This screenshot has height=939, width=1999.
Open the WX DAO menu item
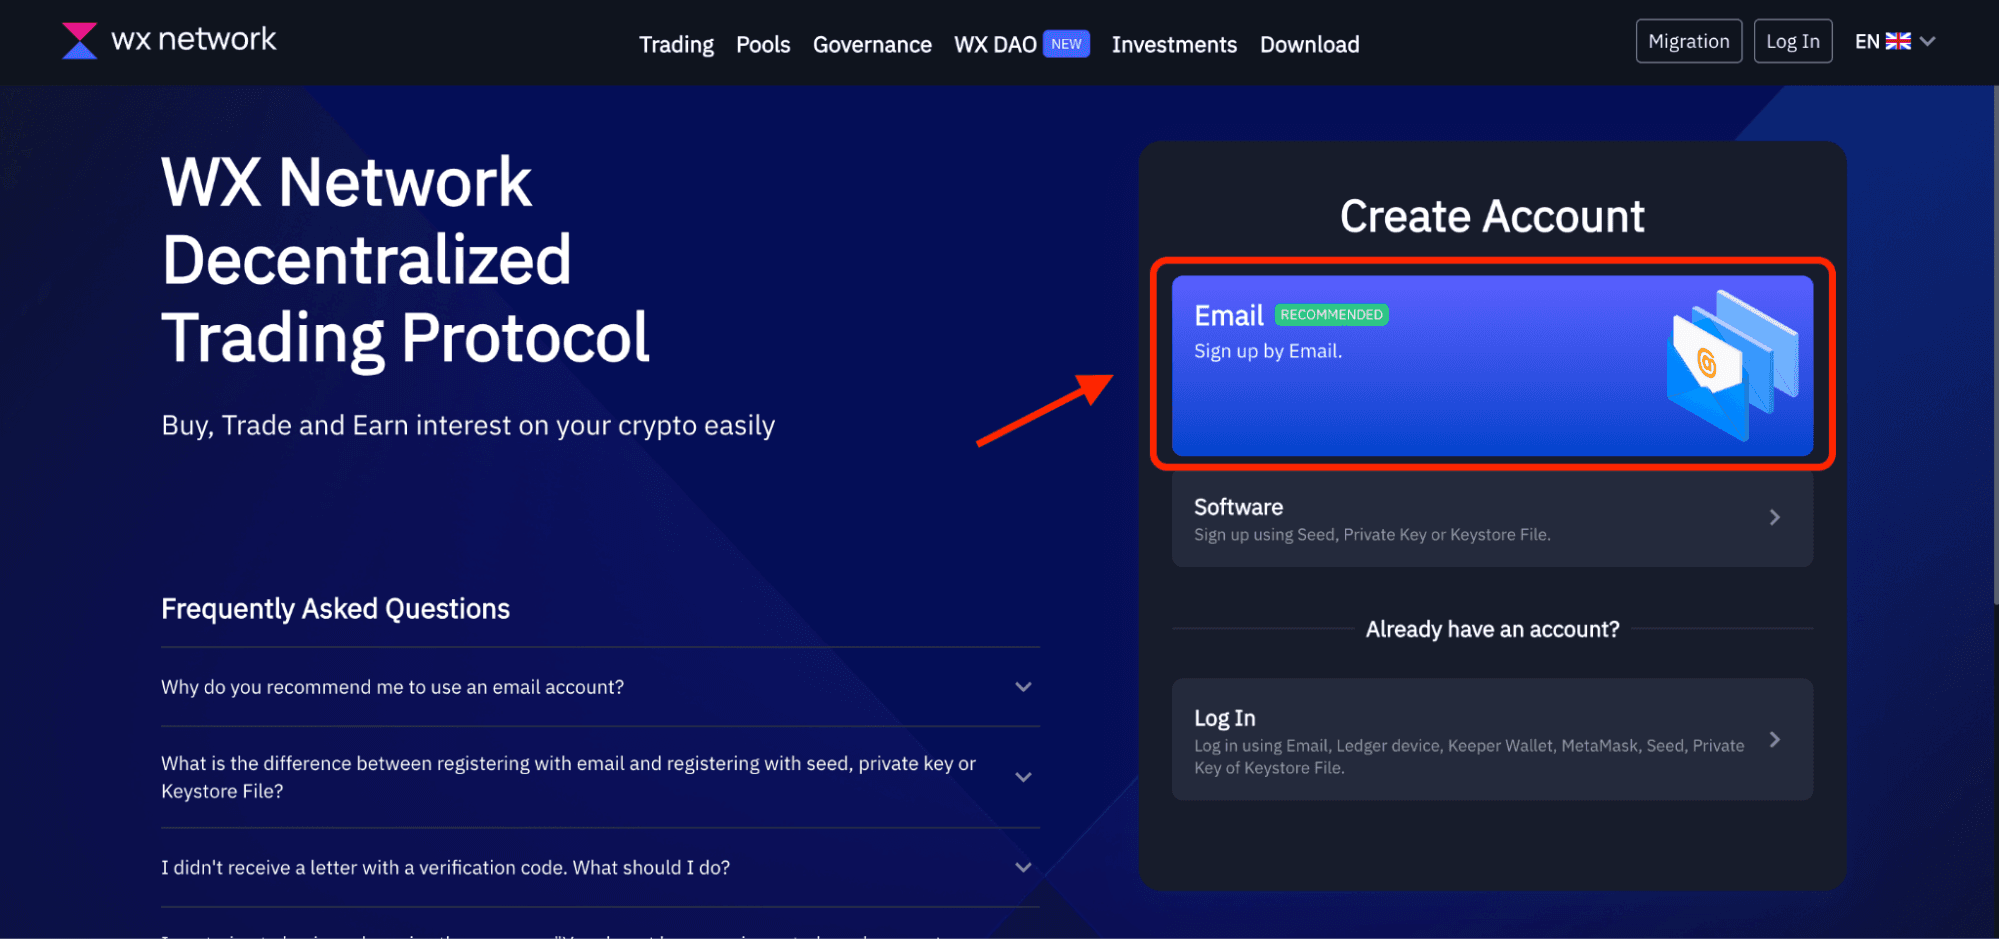(995, 45)
